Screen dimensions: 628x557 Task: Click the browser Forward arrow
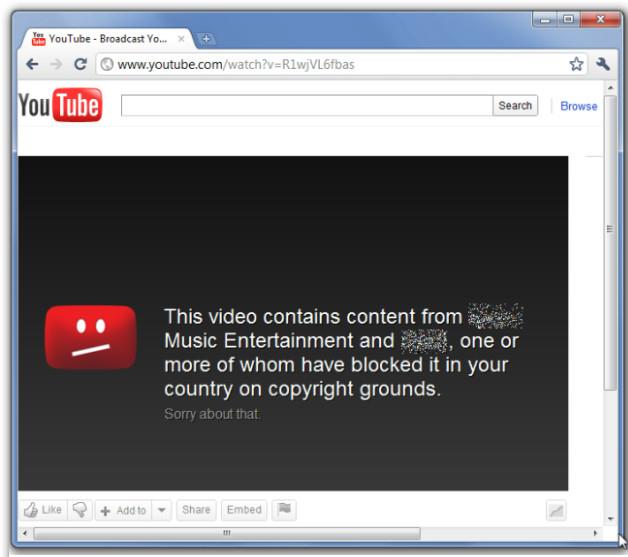point(56,64)
